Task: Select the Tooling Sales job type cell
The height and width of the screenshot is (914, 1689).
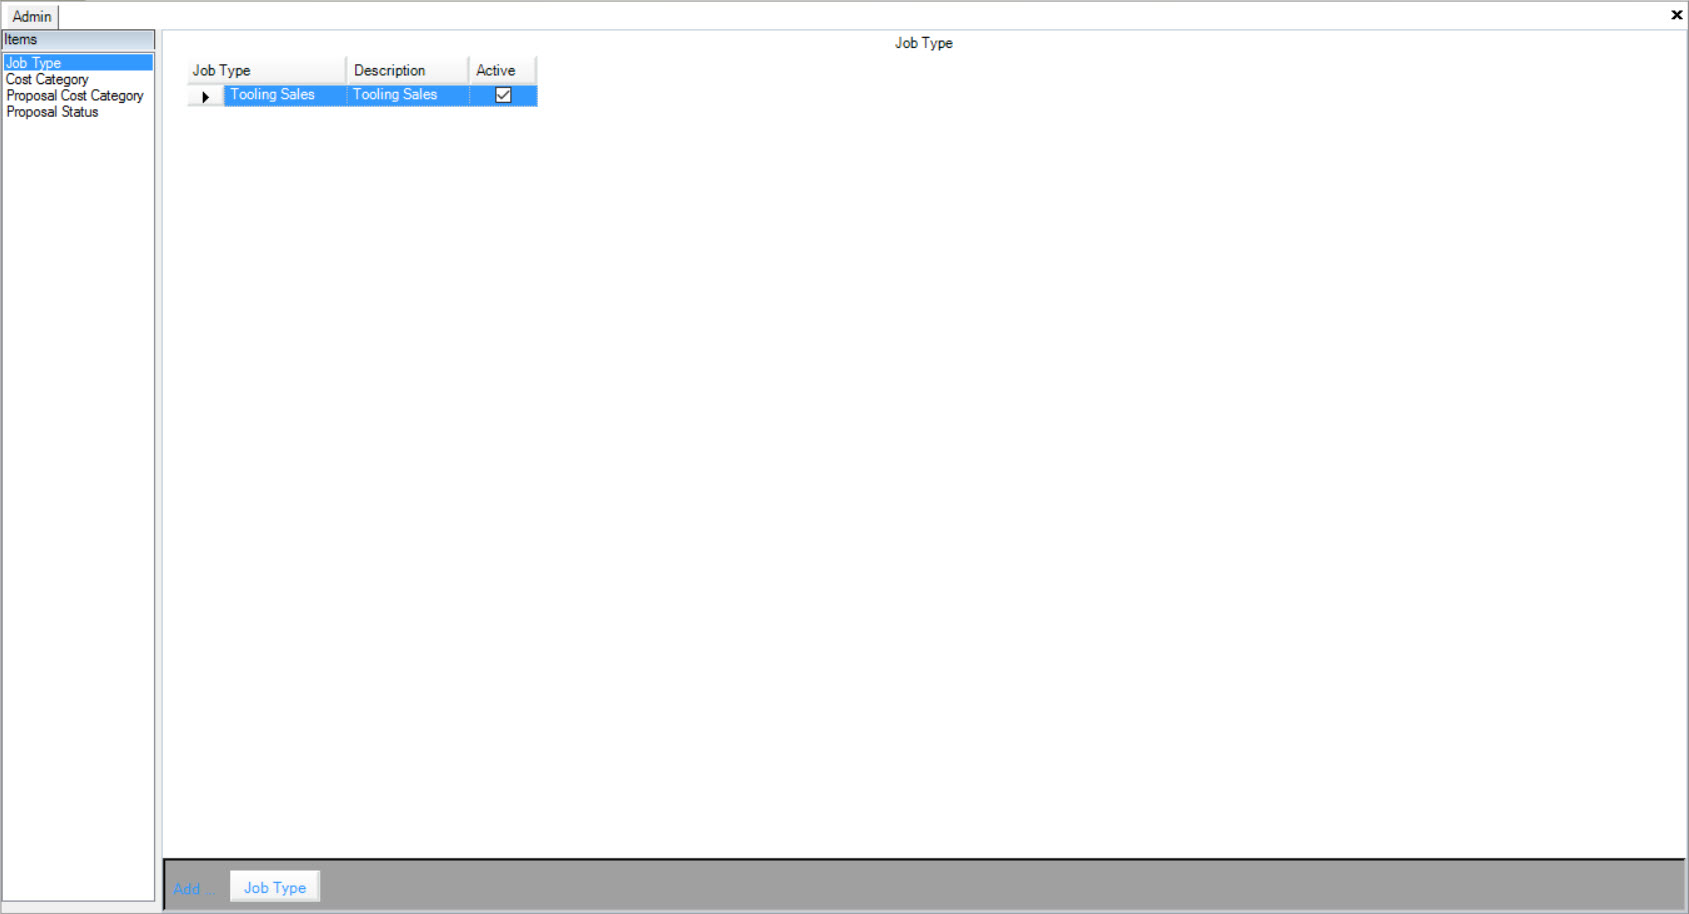Action: click(x=285, y=95)
